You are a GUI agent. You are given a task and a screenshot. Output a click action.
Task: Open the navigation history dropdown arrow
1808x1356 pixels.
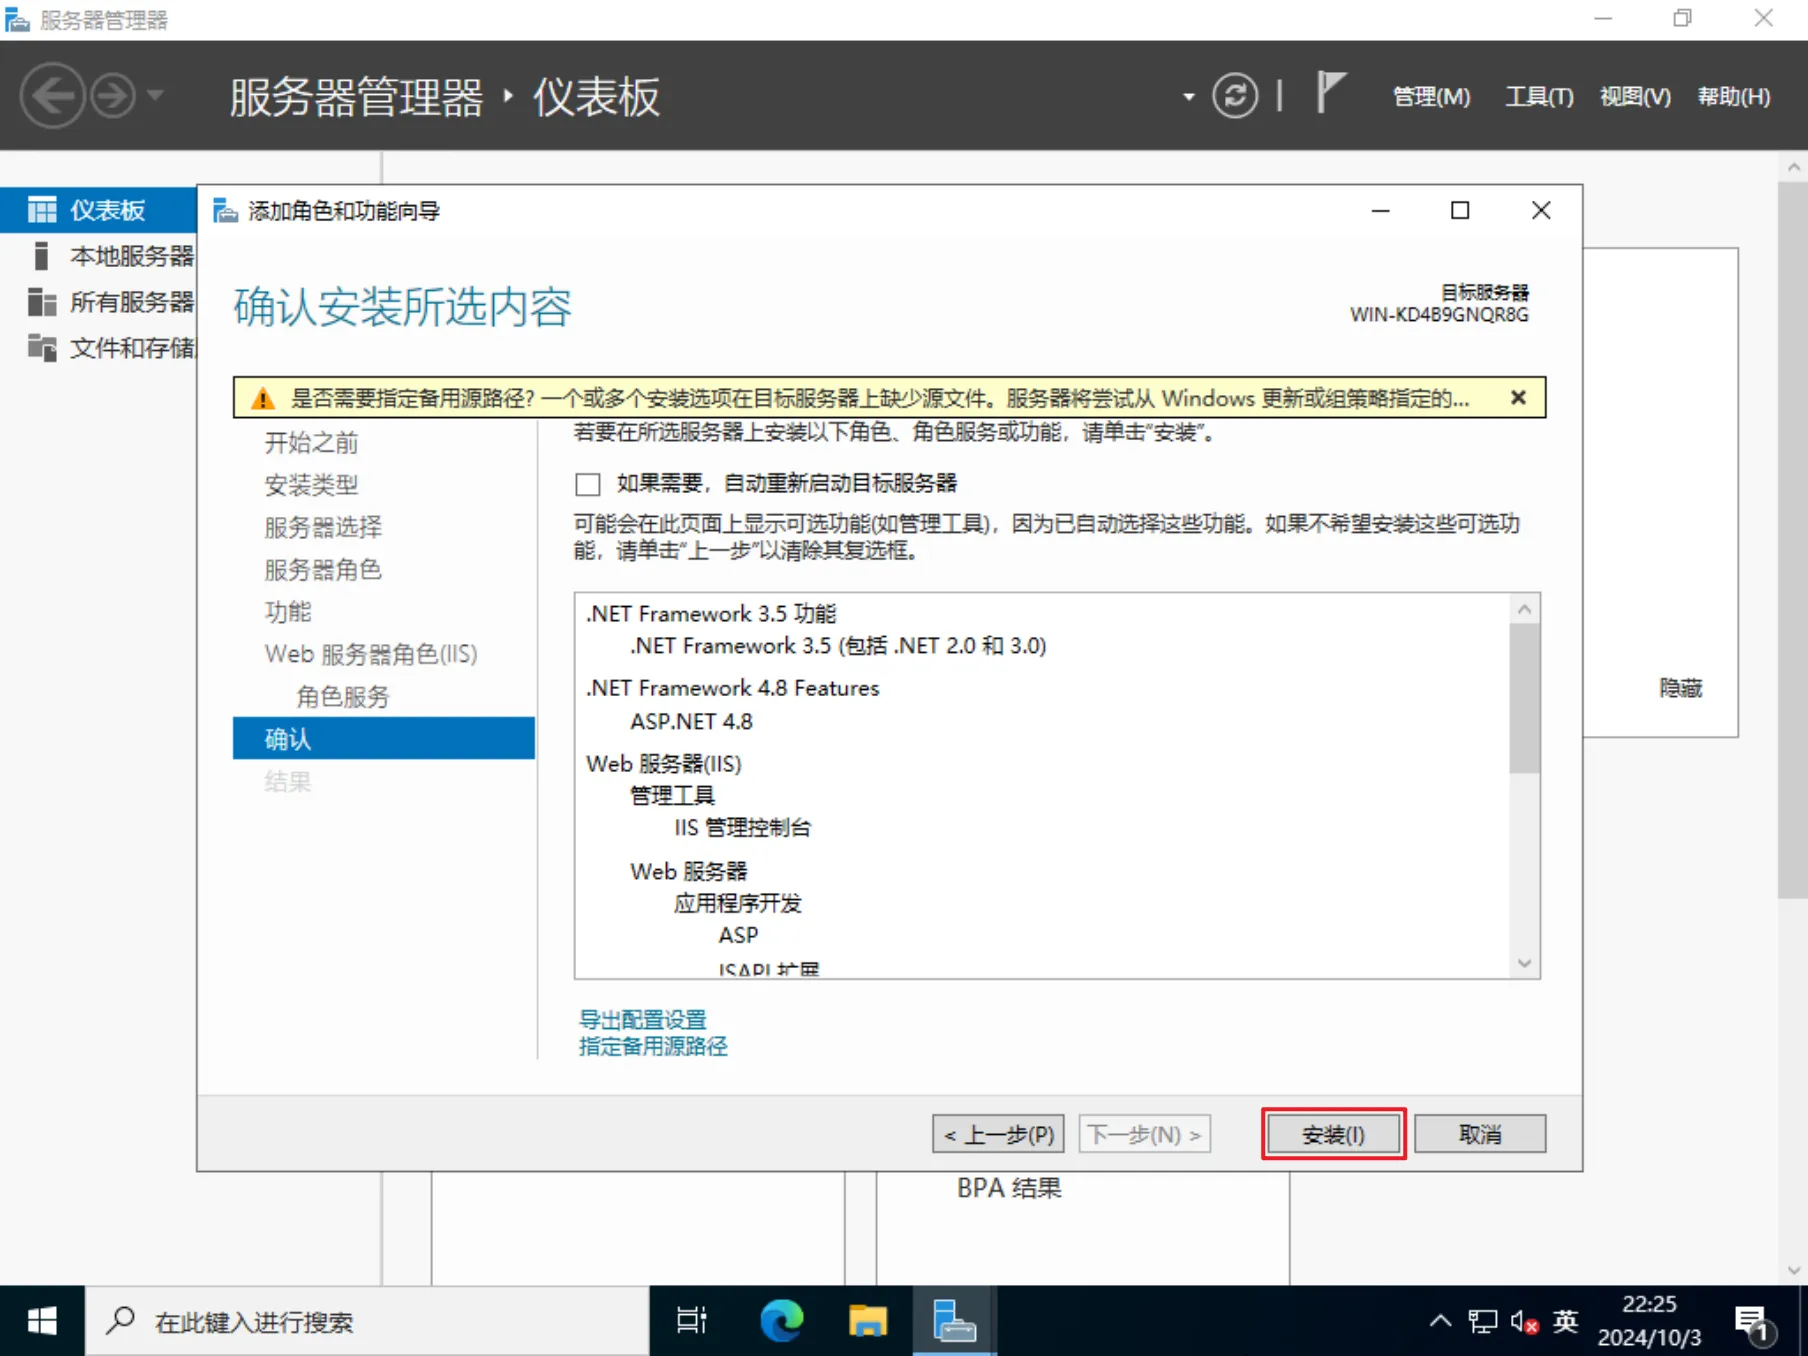(x=155, y=96)
